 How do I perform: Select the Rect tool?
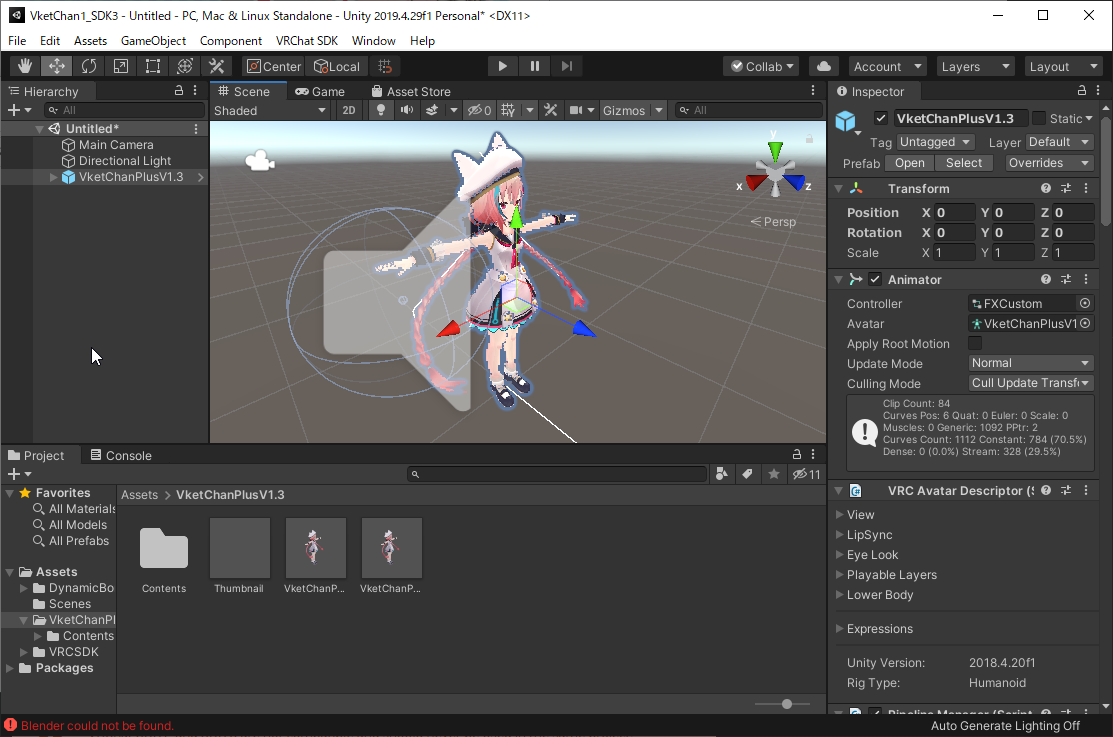click(153, 66)
